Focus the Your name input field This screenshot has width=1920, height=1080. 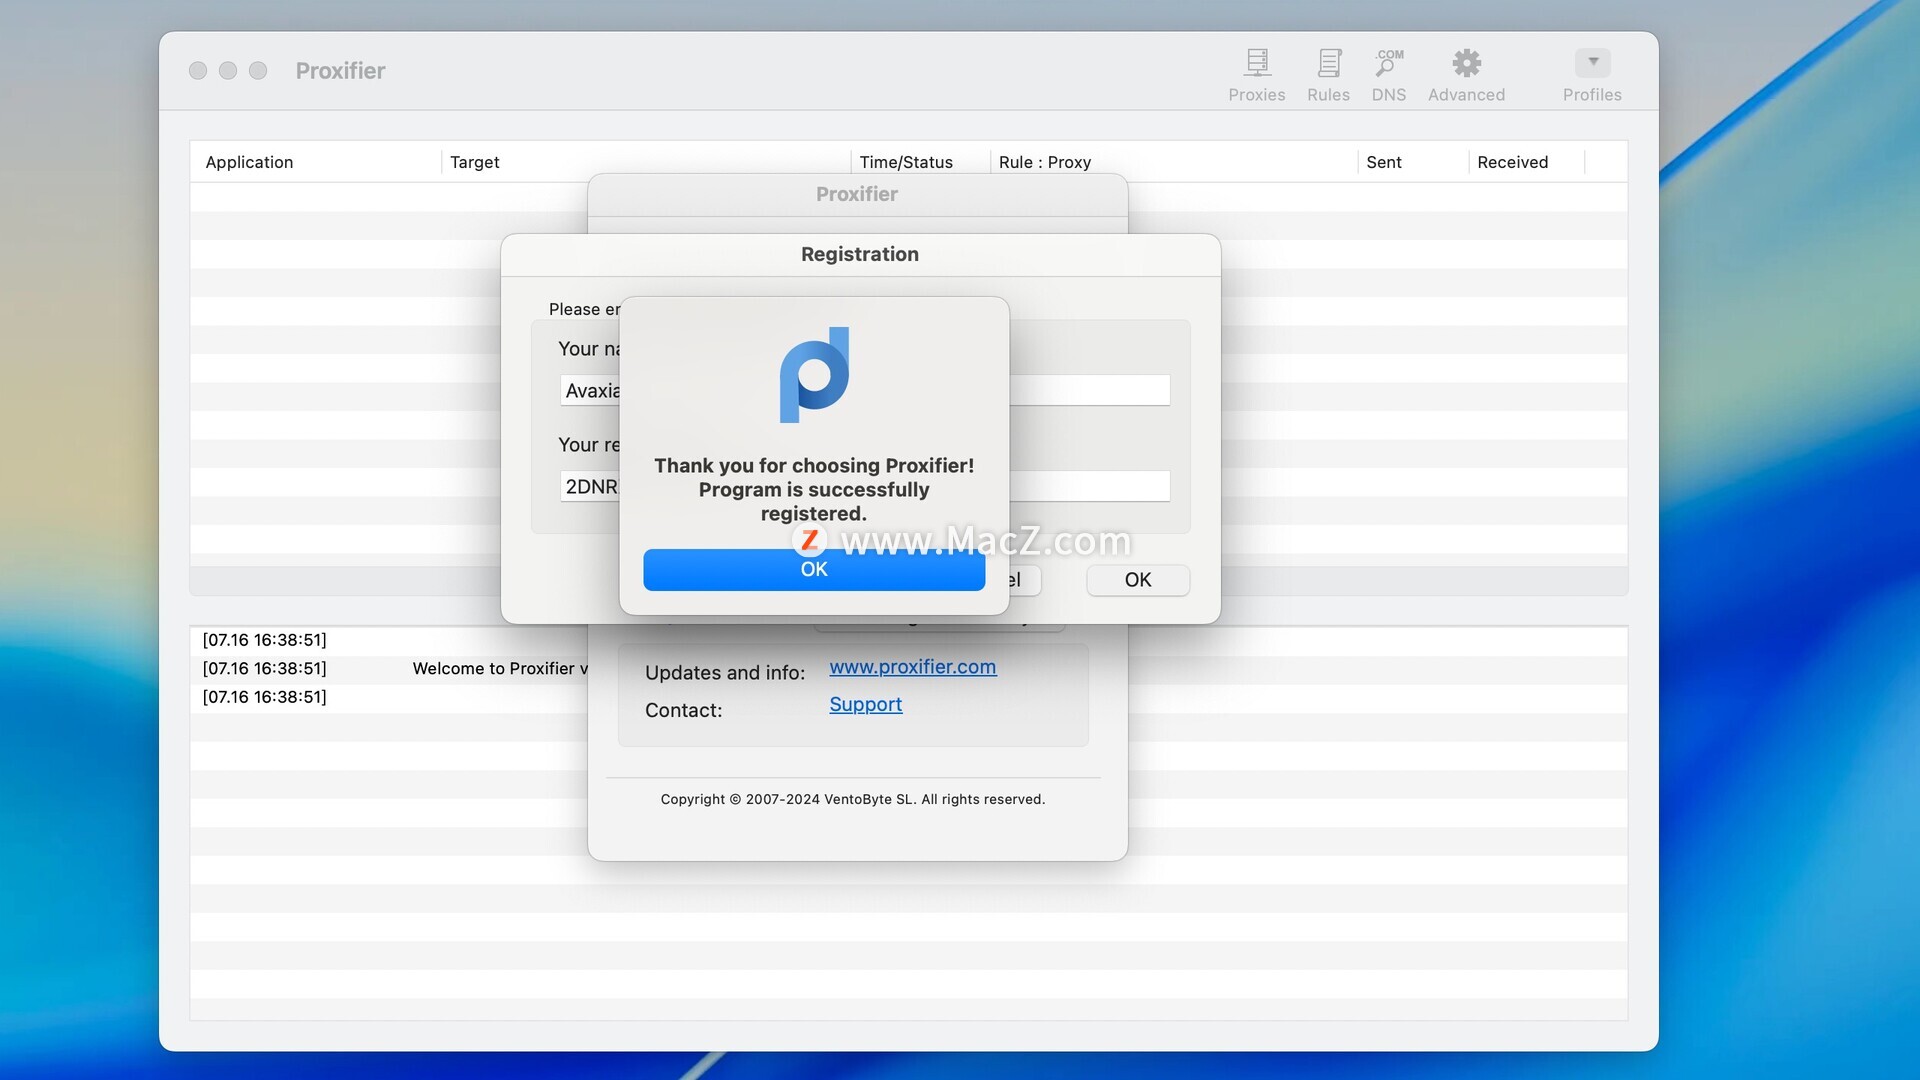coord(865,390)
